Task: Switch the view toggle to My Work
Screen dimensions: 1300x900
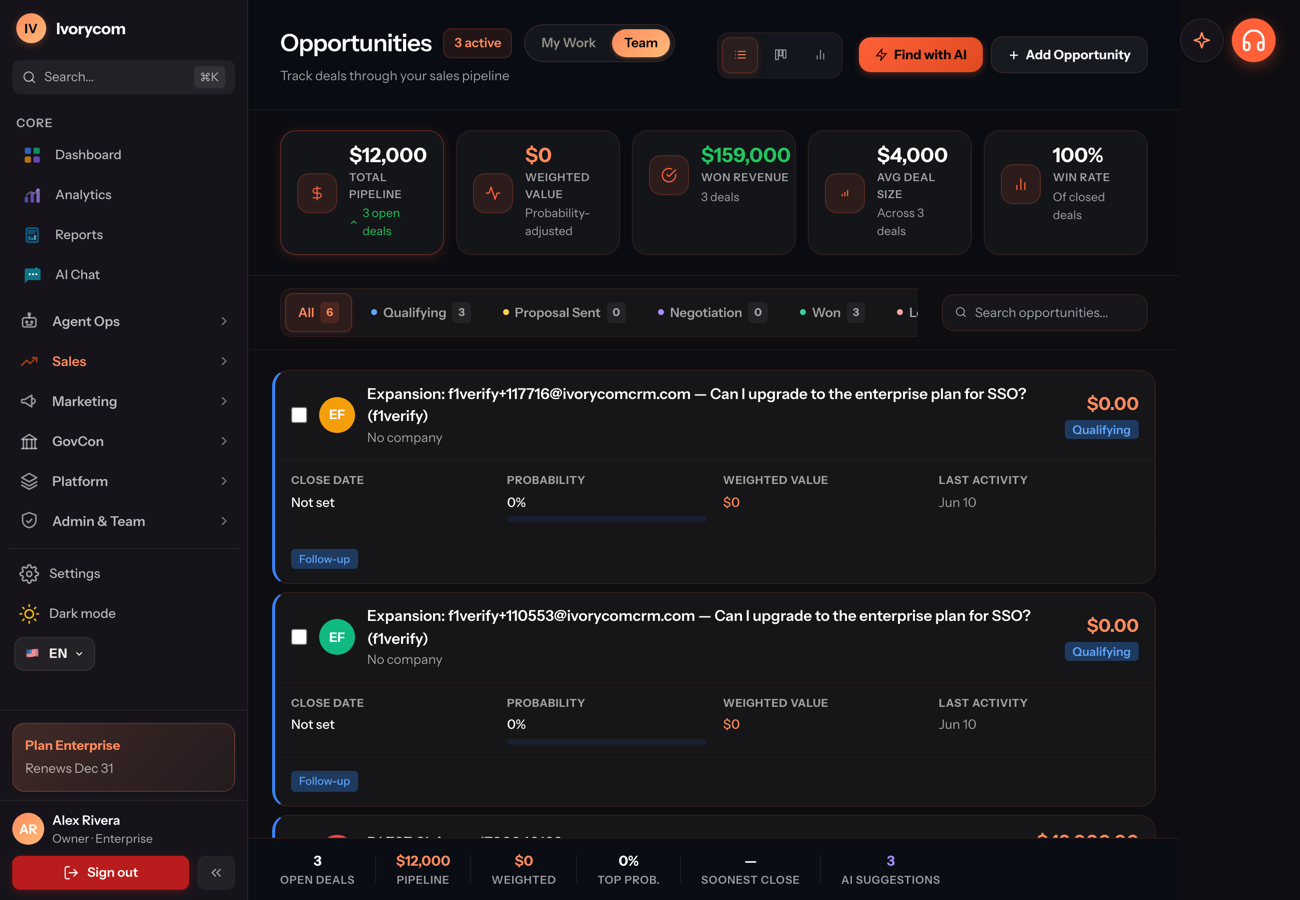Action: click(x=568, y=43)
